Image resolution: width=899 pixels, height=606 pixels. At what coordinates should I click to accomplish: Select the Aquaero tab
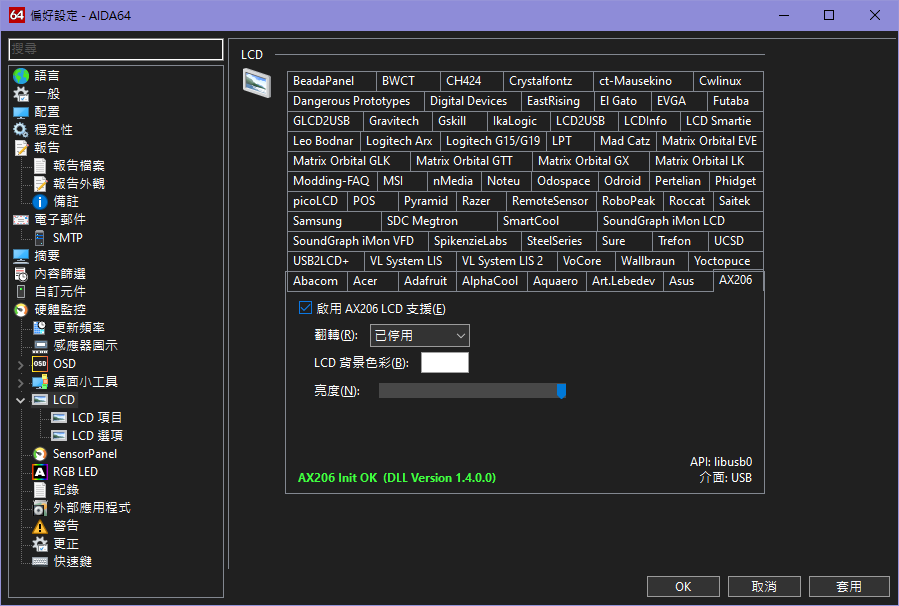pyautogui.click(x=557, y=282)
